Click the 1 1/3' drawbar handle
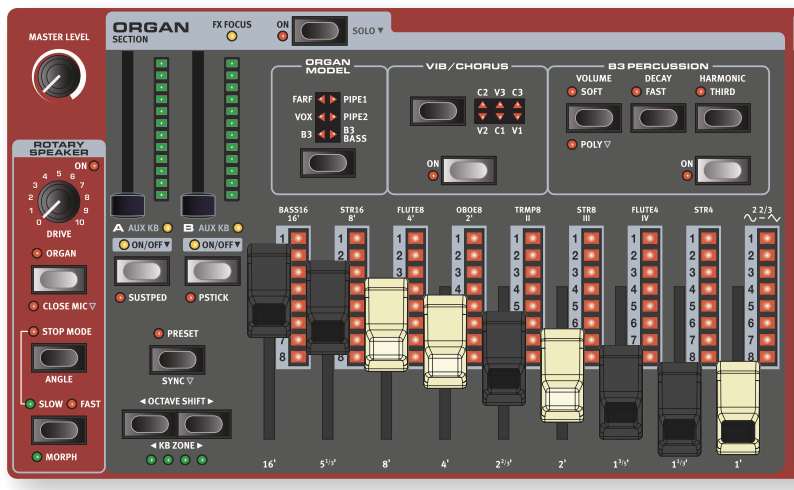 (x=680, y=409)
